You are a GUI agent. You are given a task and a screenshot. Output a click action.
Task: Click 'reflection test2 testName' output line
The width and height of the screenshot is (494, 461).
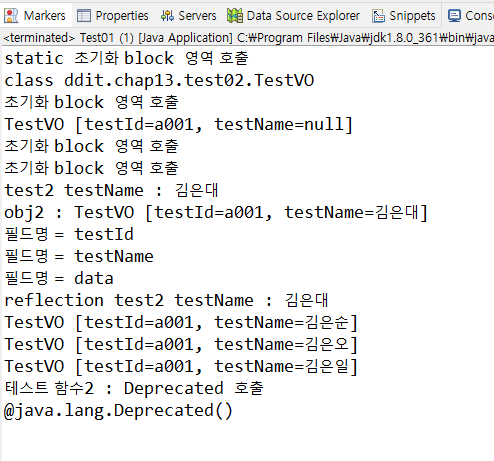pyautogui.click(x=166, y=300)
